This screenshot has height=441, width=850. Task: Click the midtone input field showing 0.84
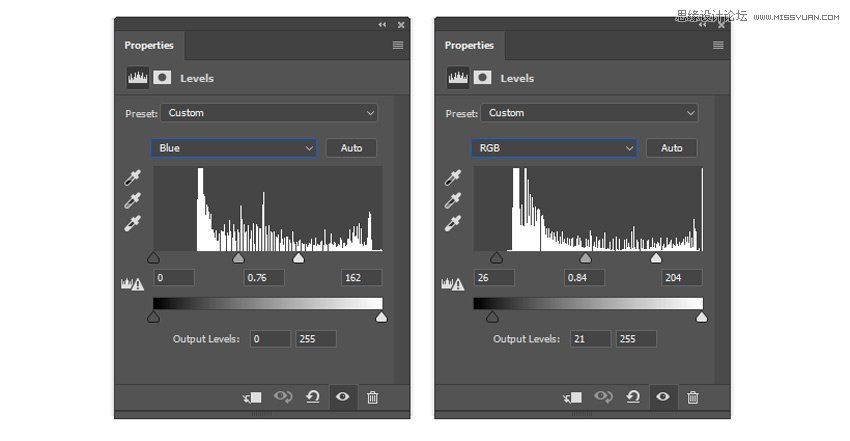coord(584,277)
